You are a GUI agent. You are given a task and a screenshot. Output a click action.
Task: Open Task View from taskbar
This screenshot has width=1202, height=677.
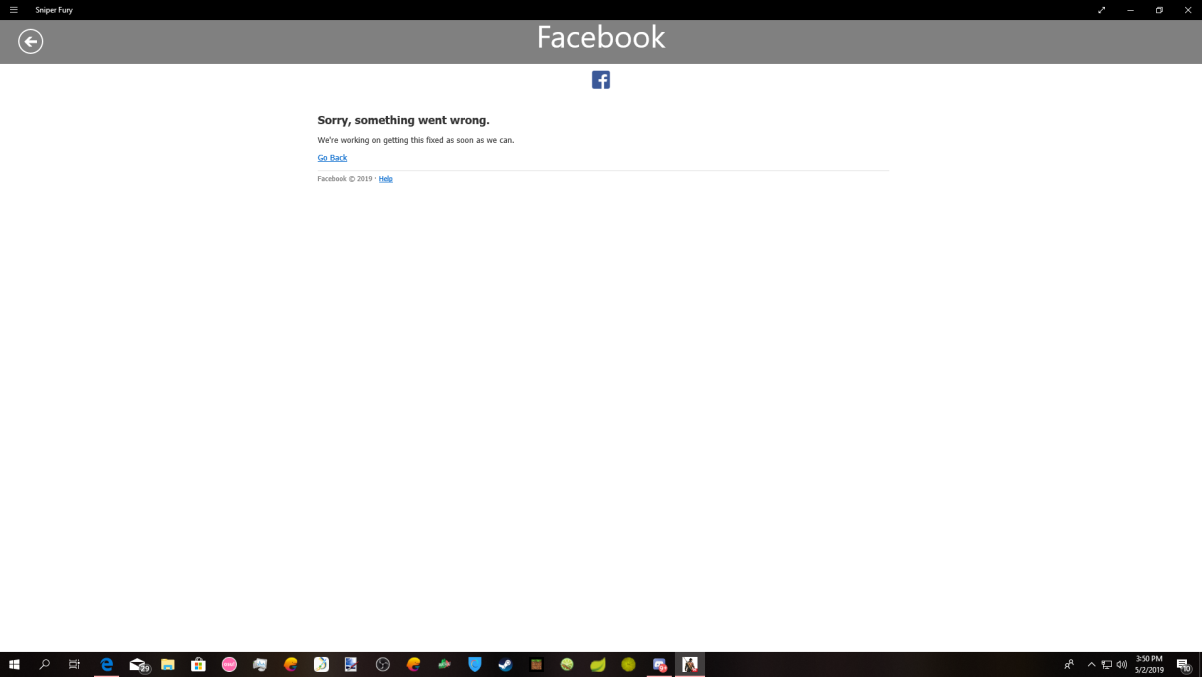74,664
